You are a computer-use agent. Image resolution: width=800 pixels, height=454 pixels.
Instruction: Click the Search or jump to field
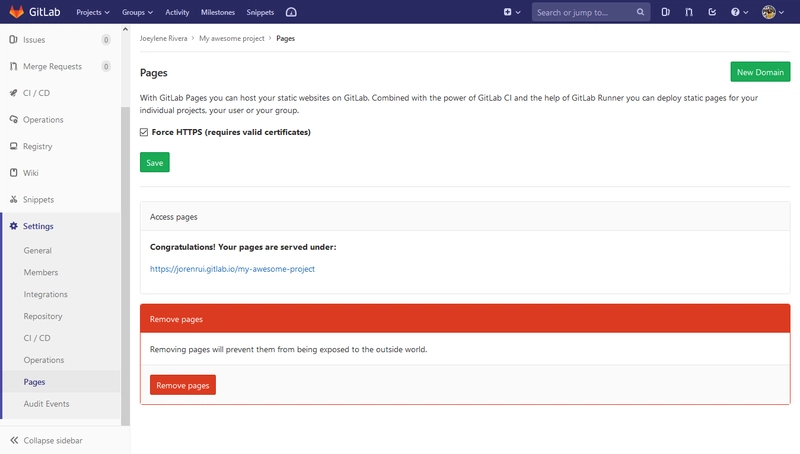point(584,12)
